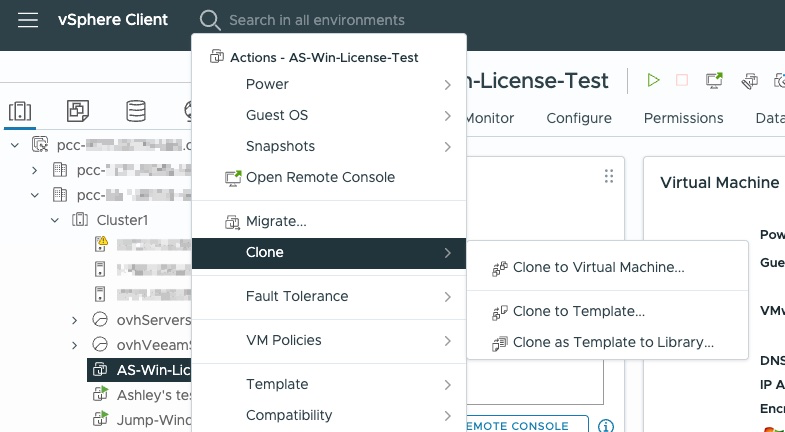
Task: Open the Compatibility submenu
Action: coord(329,415)
